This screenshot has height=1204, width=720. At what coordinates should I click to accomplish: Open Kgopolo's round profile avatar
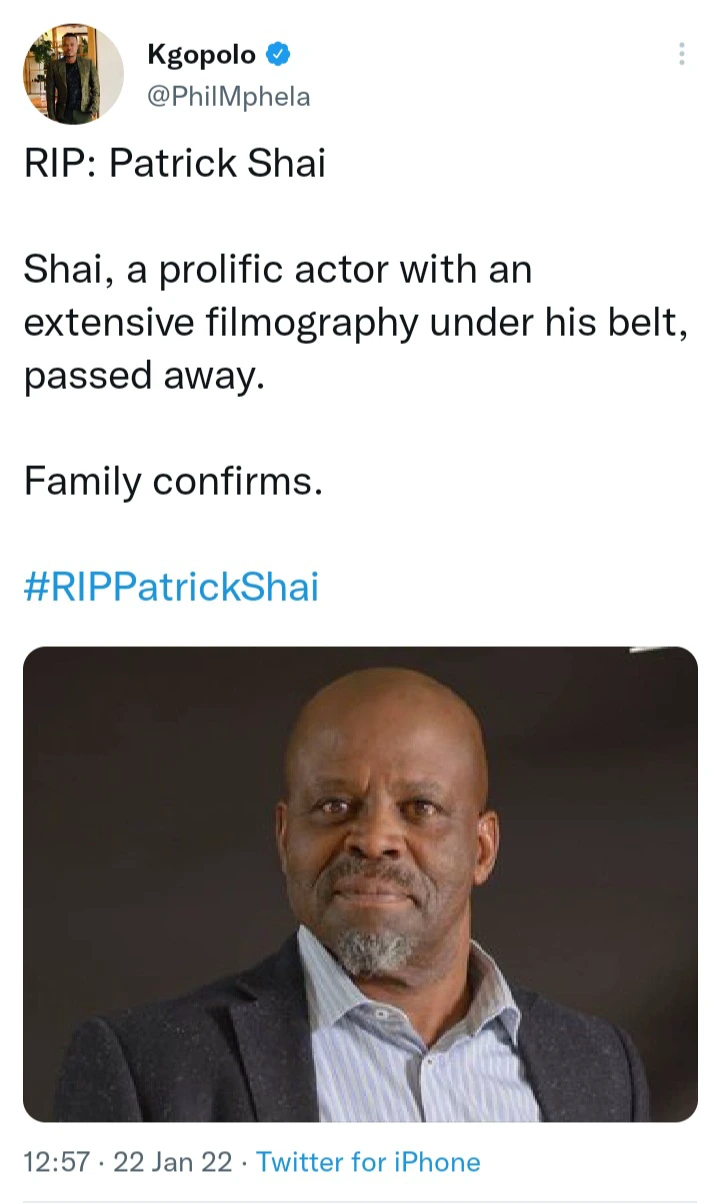74,75
